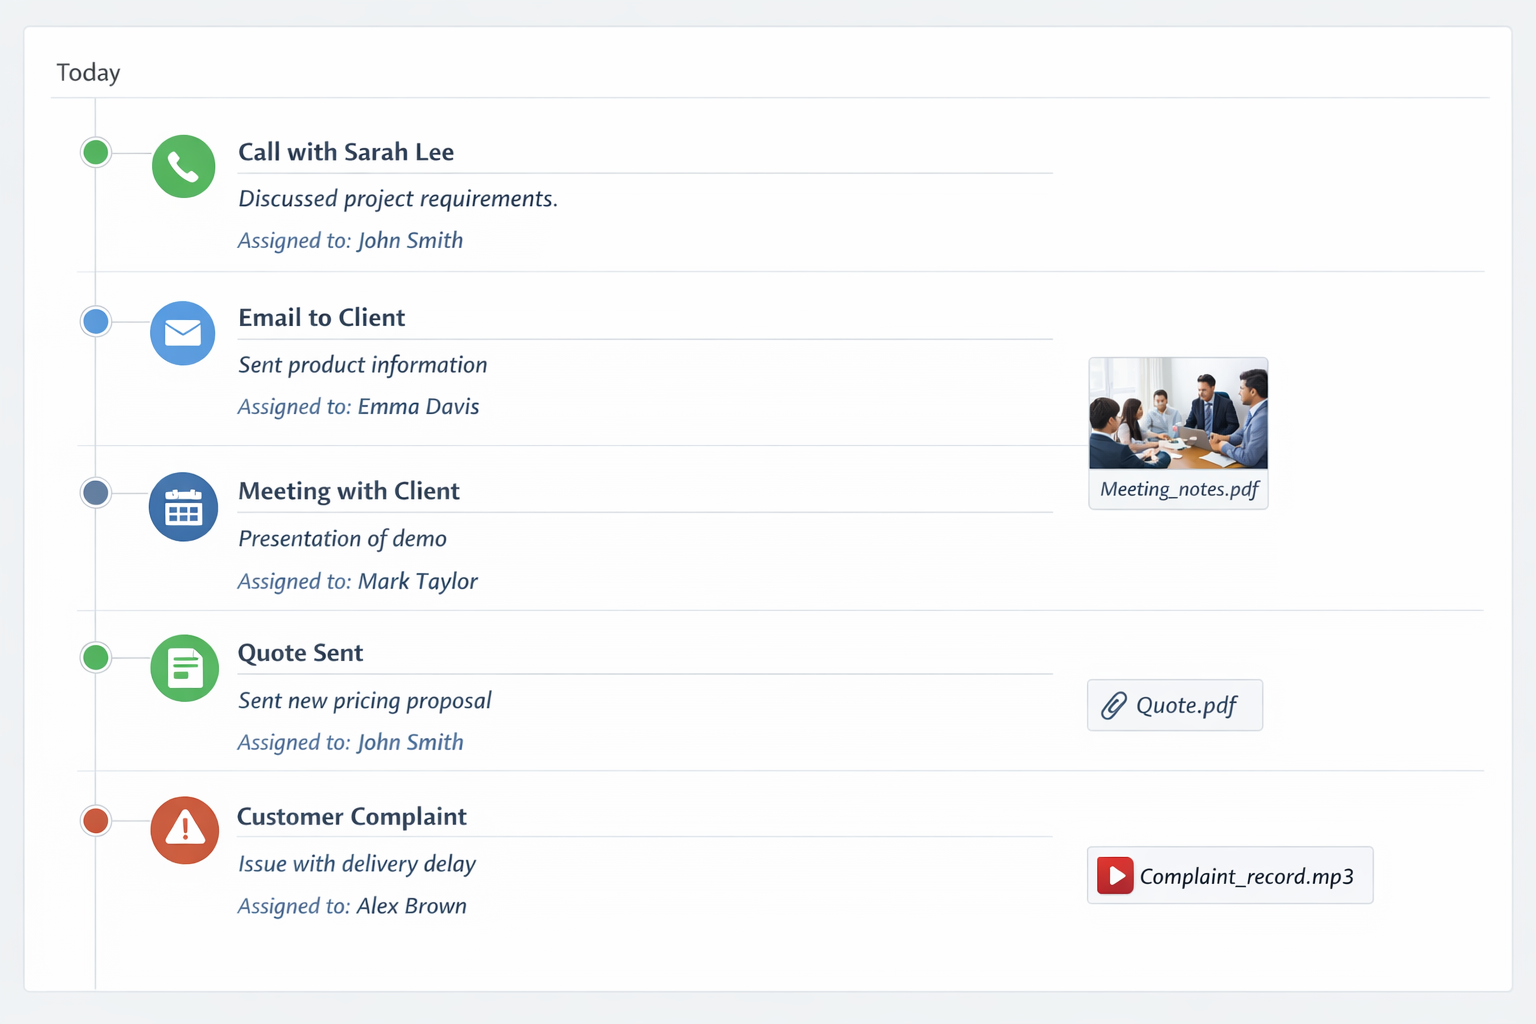Open the Quote.pdf attachment
Image resolution: width=1536 pixels, height=1024 pixels.
[x=1186, y=706]
